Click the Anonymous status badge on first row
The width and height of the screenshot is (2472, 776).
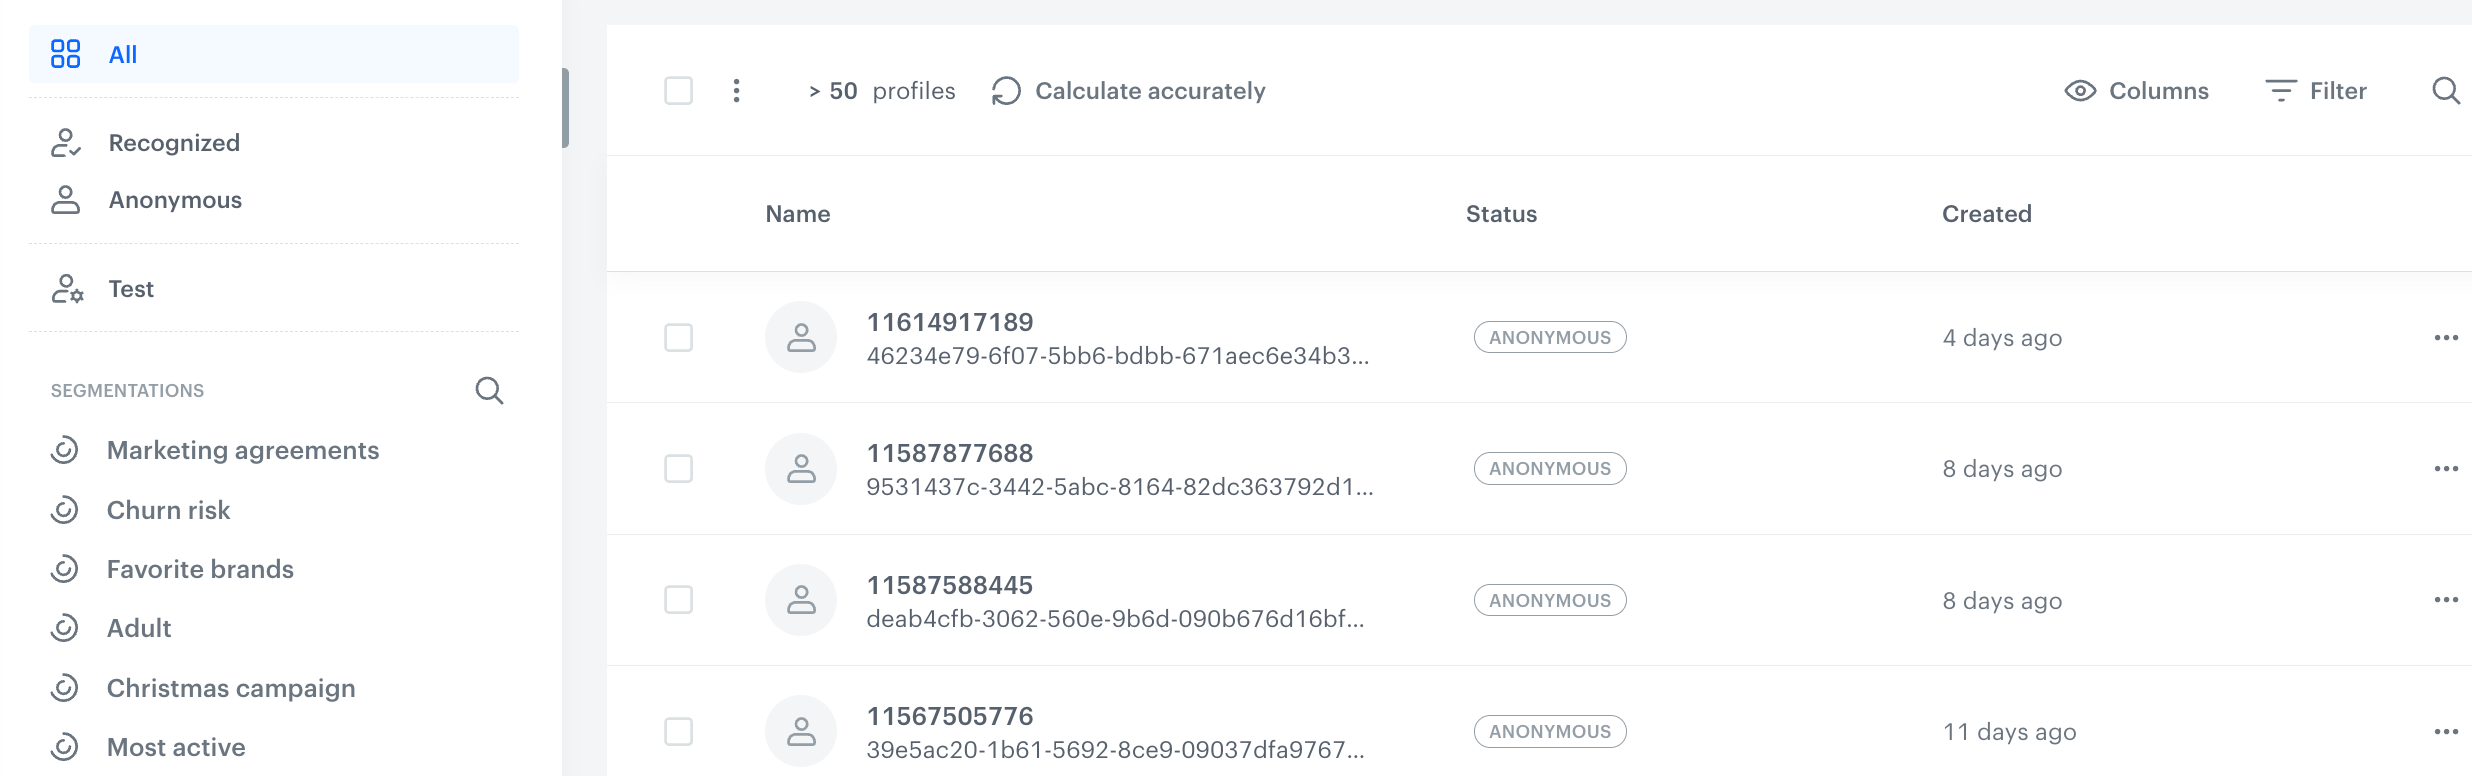coord(1550,337)
